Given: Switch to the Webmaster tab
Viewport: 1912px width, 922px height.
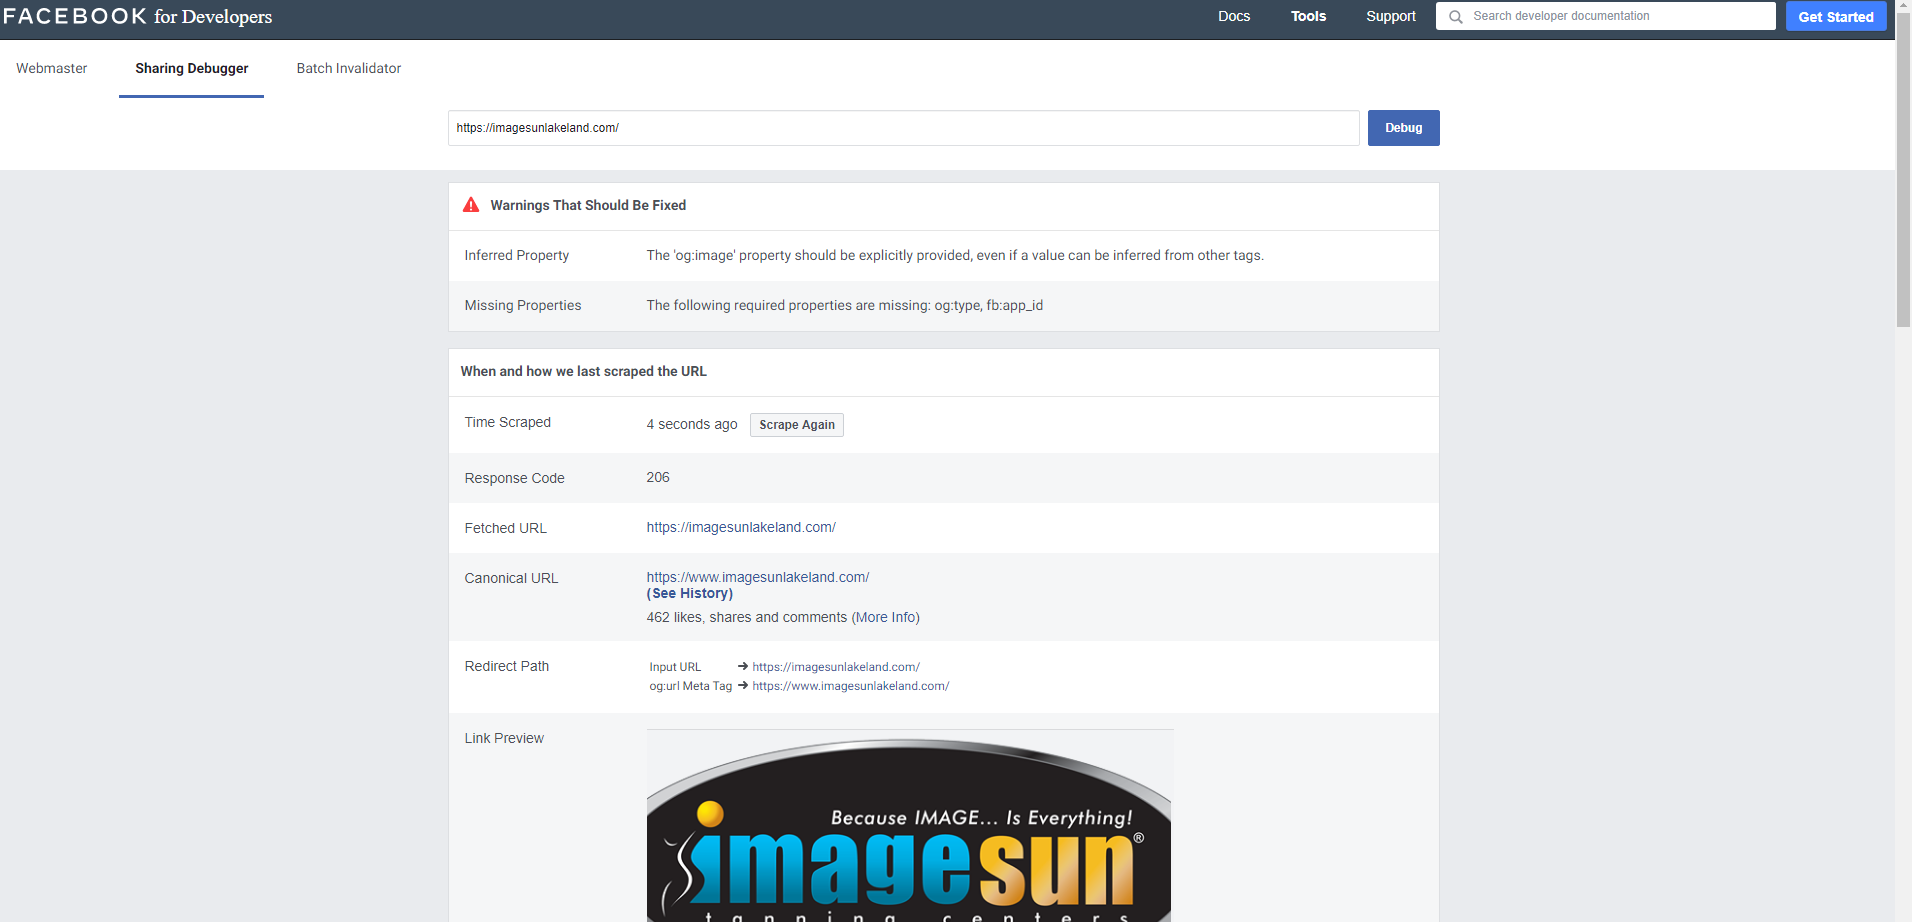Looking at the screenshot, I should pyautogui.click(x=52, y=68).
